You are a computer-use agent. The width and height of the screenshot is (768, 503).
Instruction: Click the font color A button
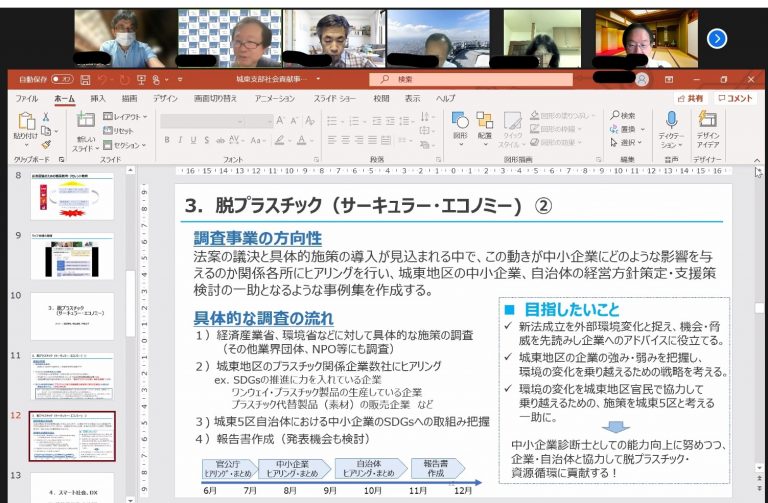coord(302,141)
